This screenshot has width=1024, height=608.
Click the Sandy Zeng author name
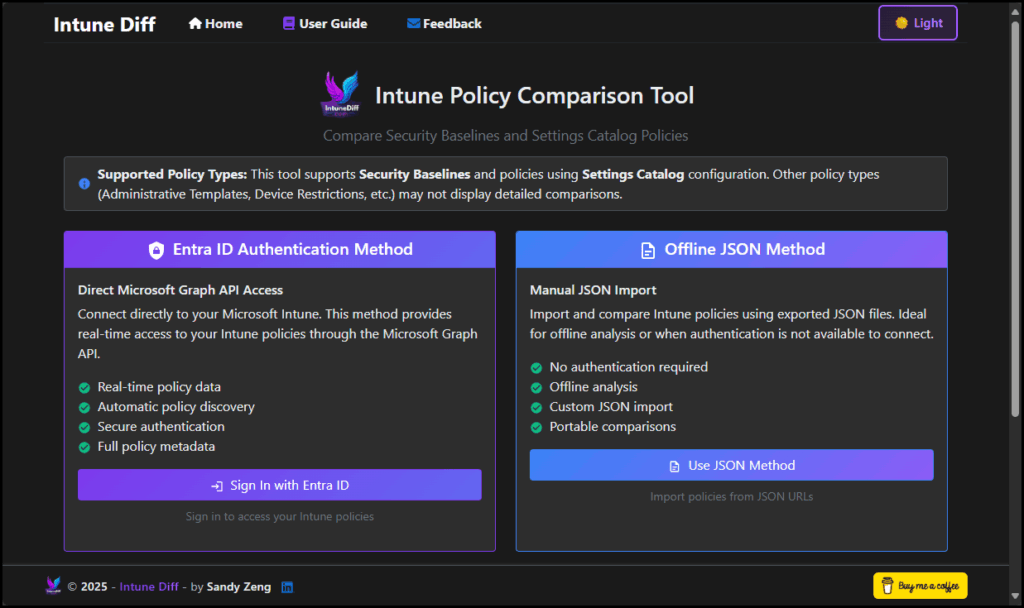[x=239, y=586]
